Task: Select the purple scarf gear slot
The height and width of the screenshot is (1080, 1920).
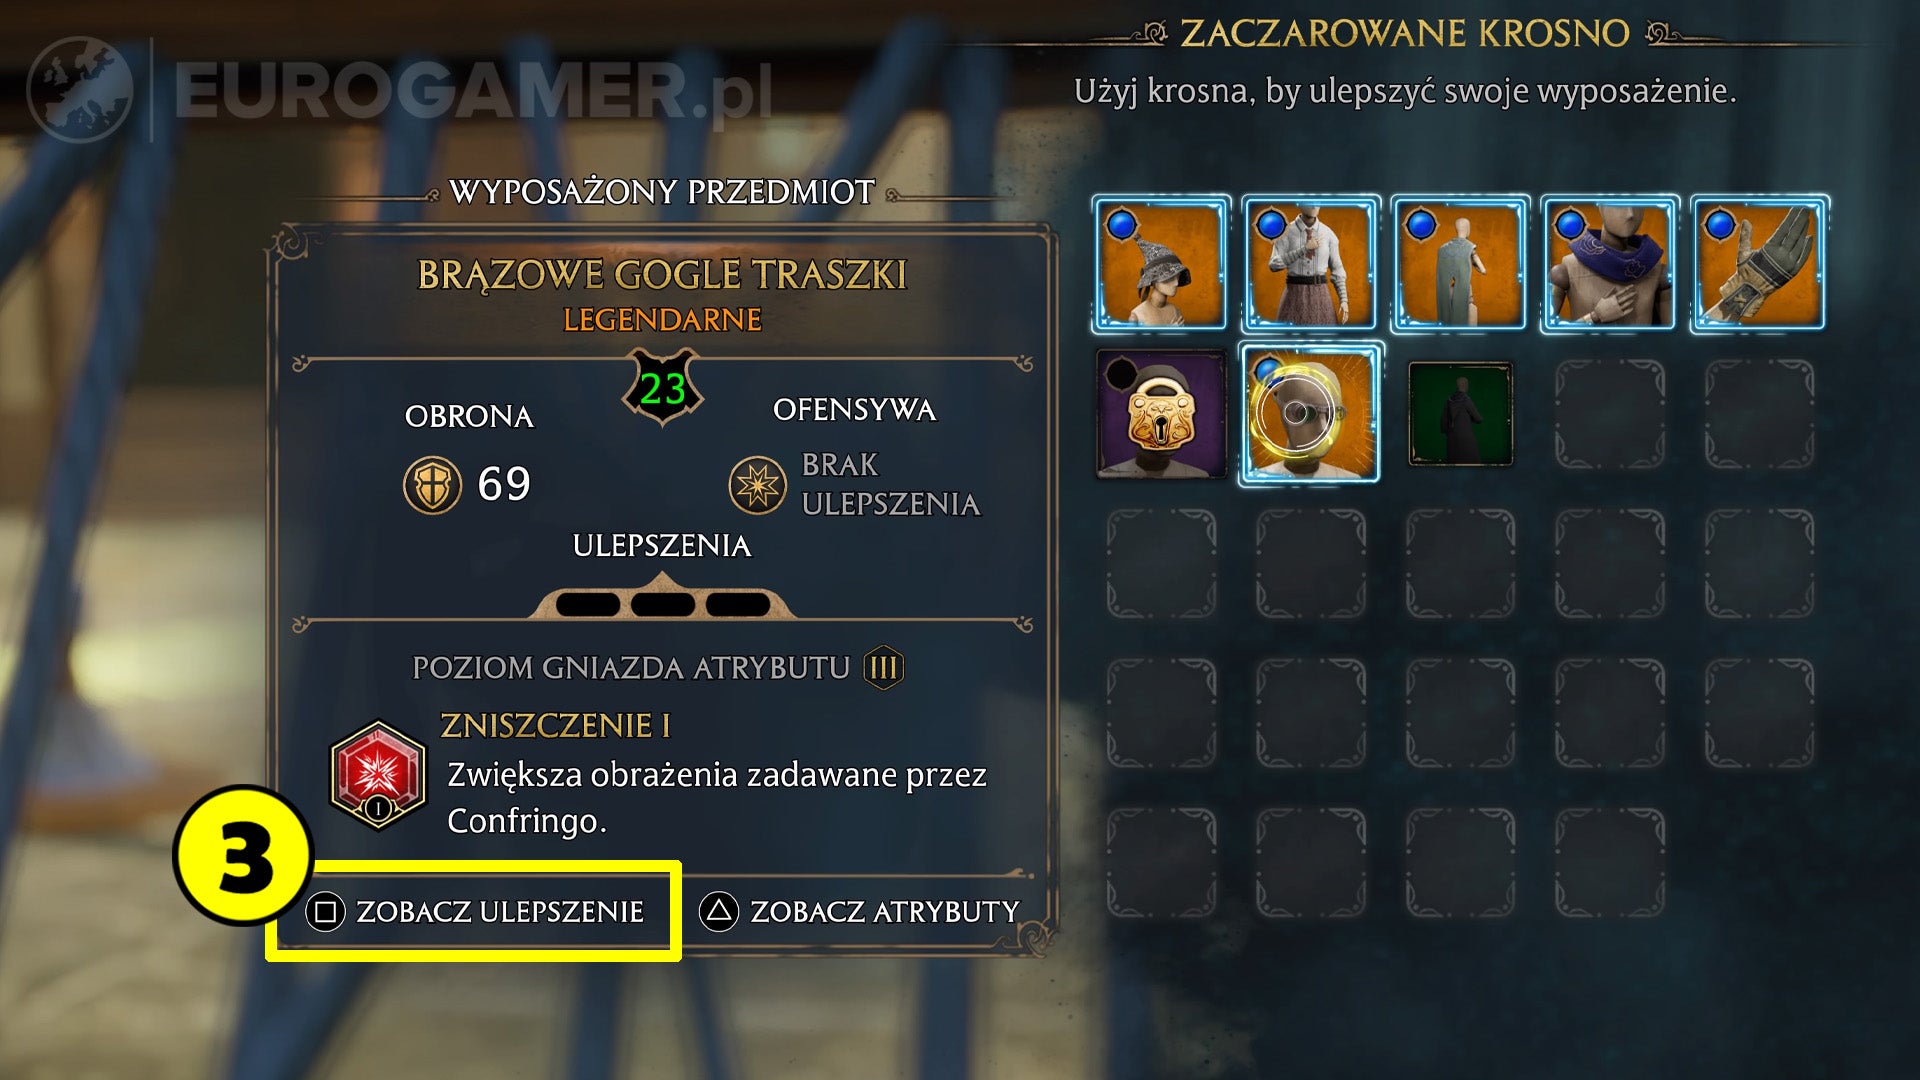Action: tap(1610, 264)
